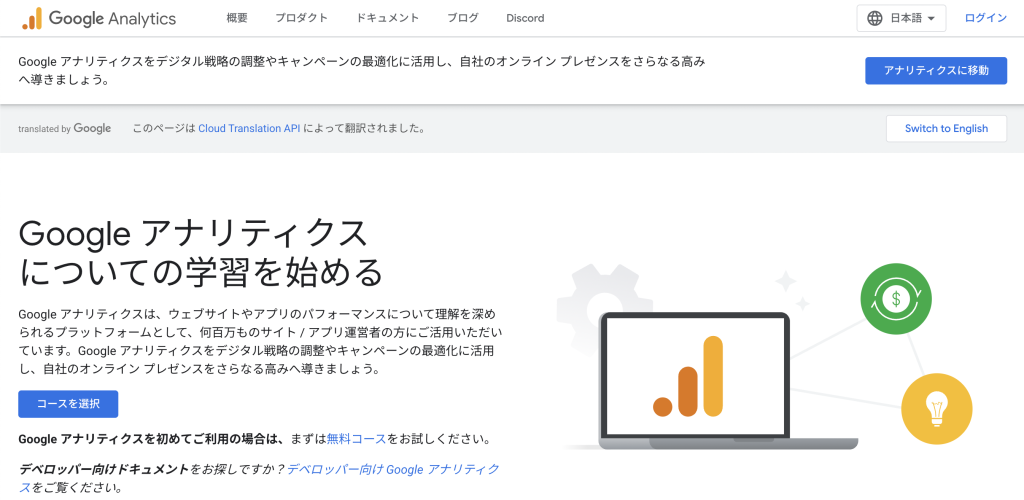Open the Discord navigation link
This screenshot has height=500, width=1024.
[525, 18]
